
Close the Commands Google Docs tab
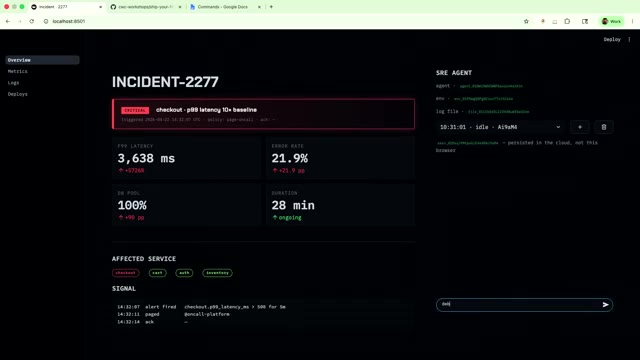[x=259, y=7]
